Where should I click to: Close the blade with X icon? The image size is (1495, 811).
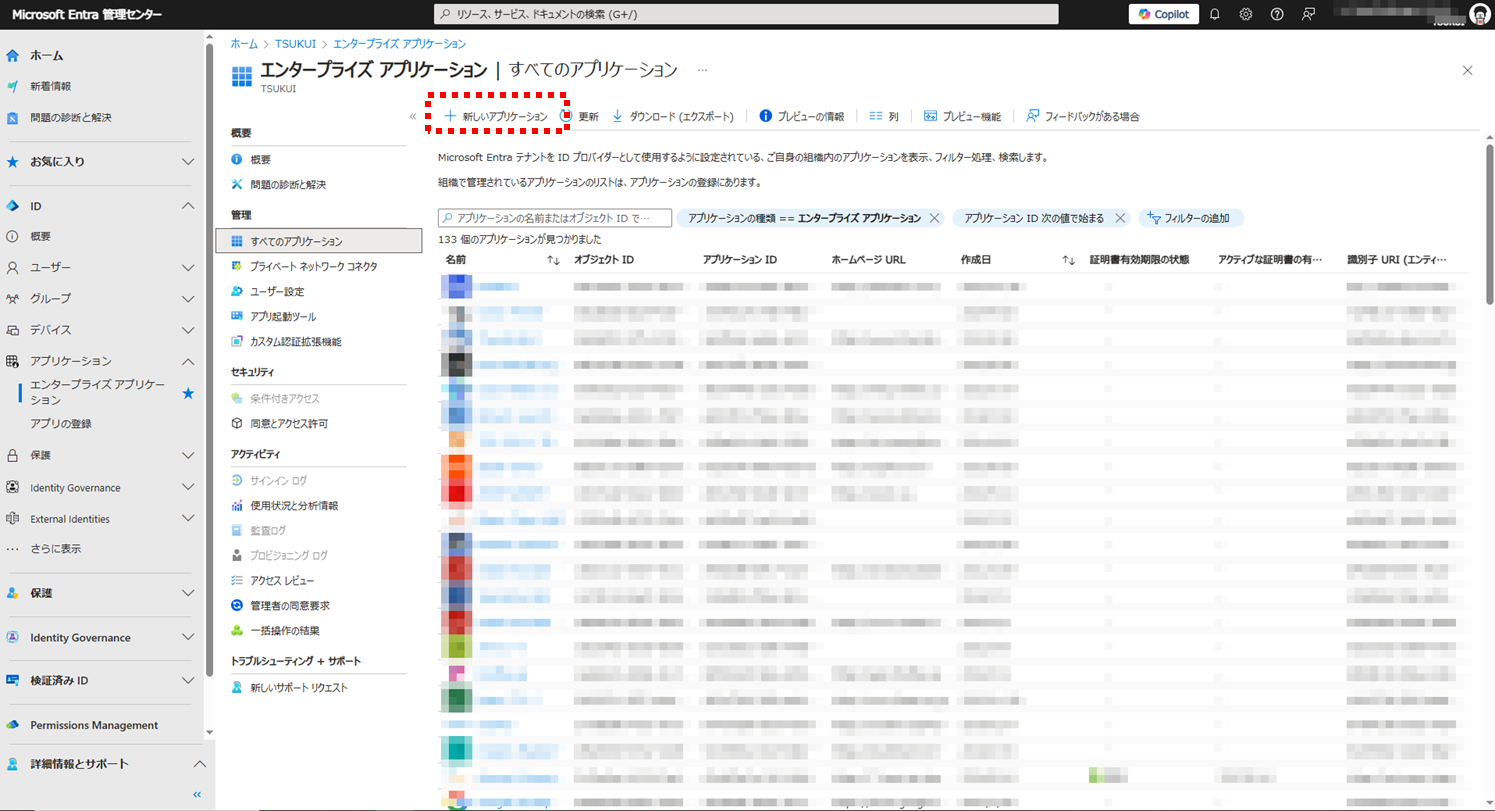[x=1467, y=70]
